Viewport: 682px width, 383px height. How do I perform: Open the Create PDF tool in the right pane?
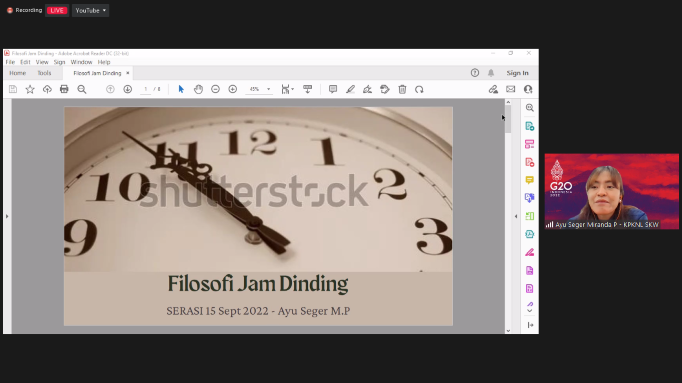pyautogui.click(x=529, y=162)
